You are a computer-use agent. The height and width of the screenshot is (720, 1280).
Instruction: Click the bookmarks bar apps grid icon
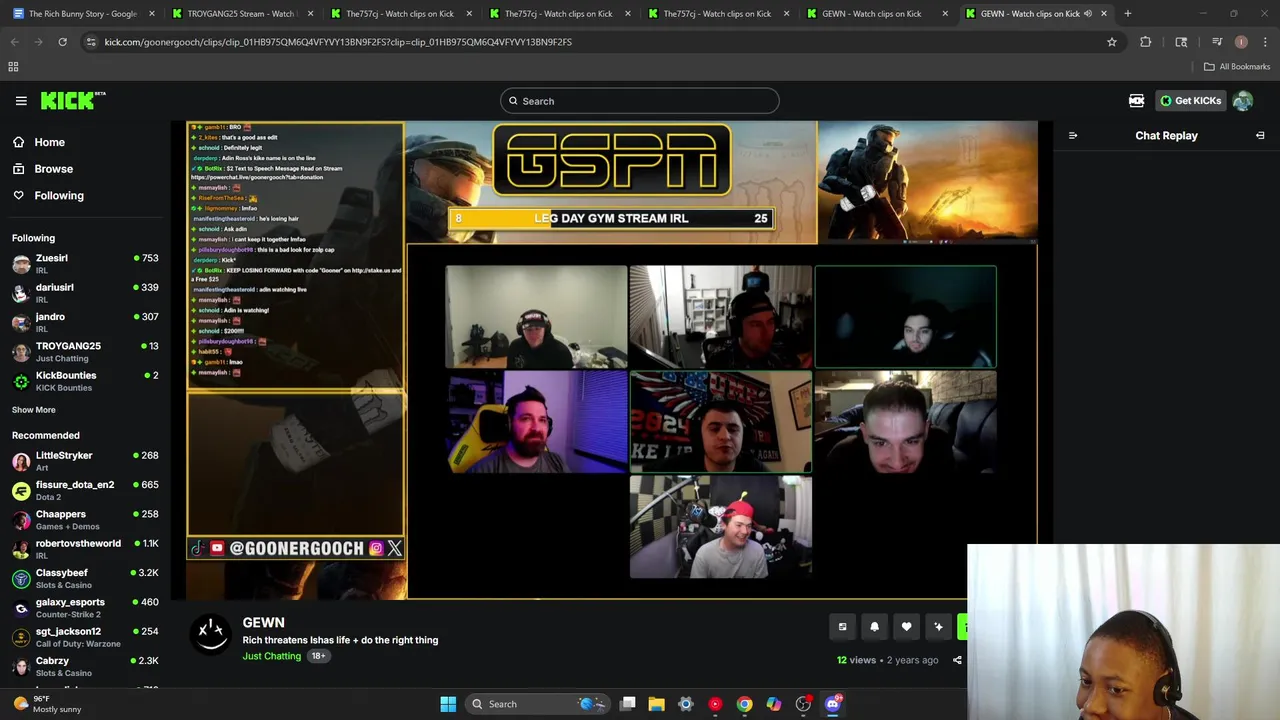click(13, 67)
